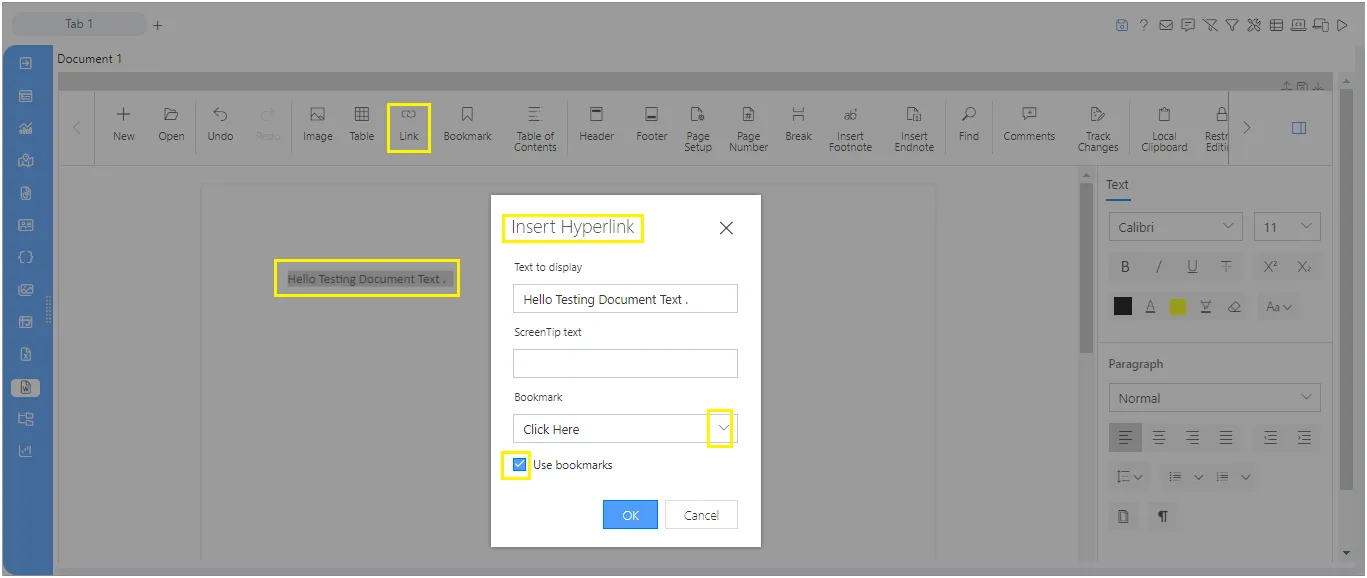Open the Aa change case dropdown
This screenshot has height=578, width=1367.
(x=1278, y=307)
